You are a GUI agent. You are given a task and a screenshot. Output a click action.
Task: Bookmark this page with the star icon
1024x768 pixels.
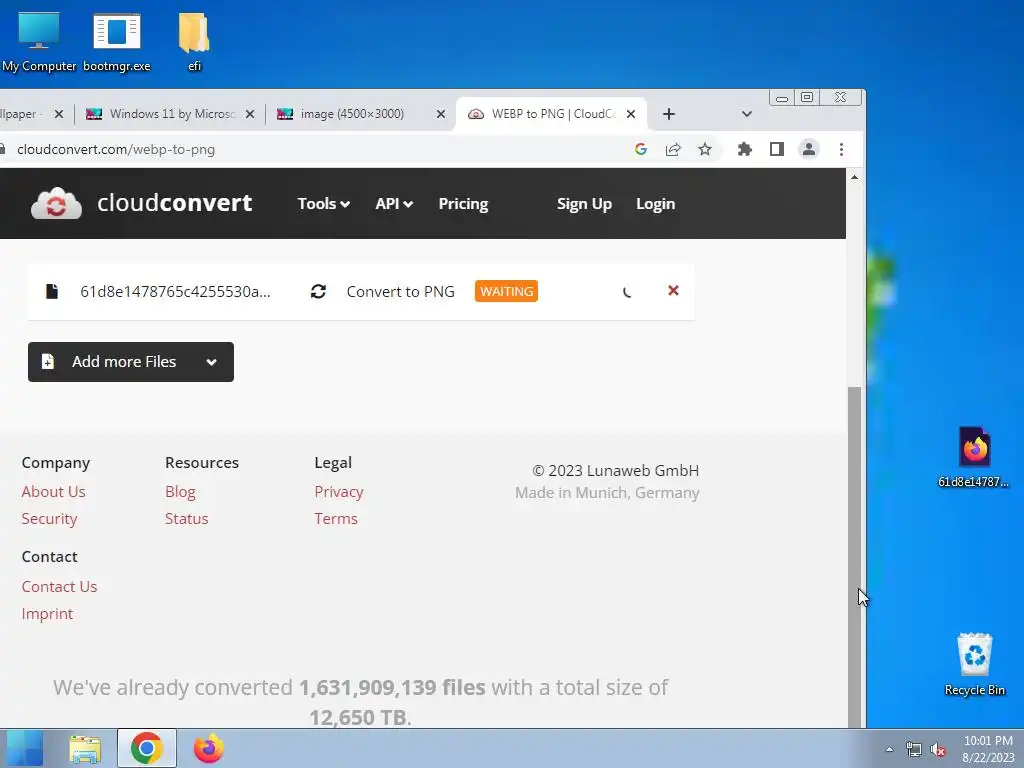(x=705, y=150)
